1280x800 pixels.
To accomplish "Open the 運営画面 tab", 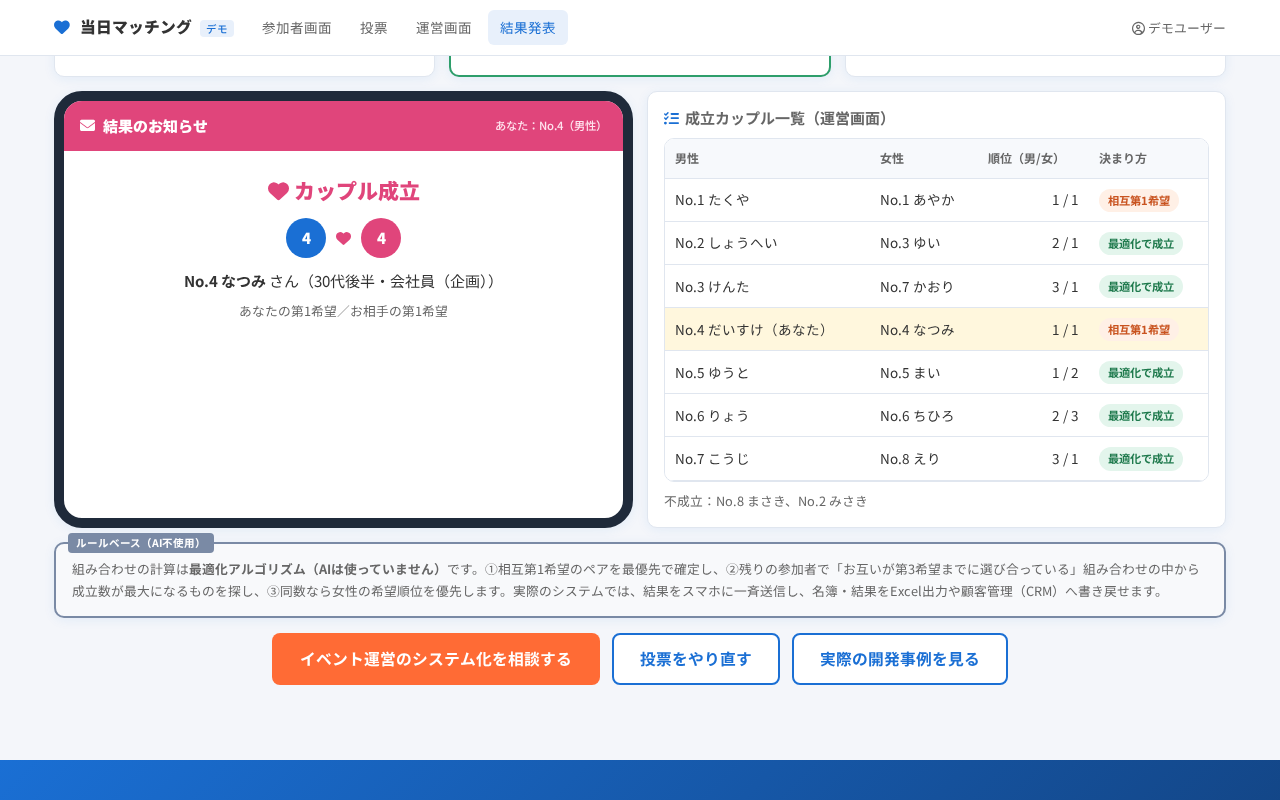I will click(444, 28).
